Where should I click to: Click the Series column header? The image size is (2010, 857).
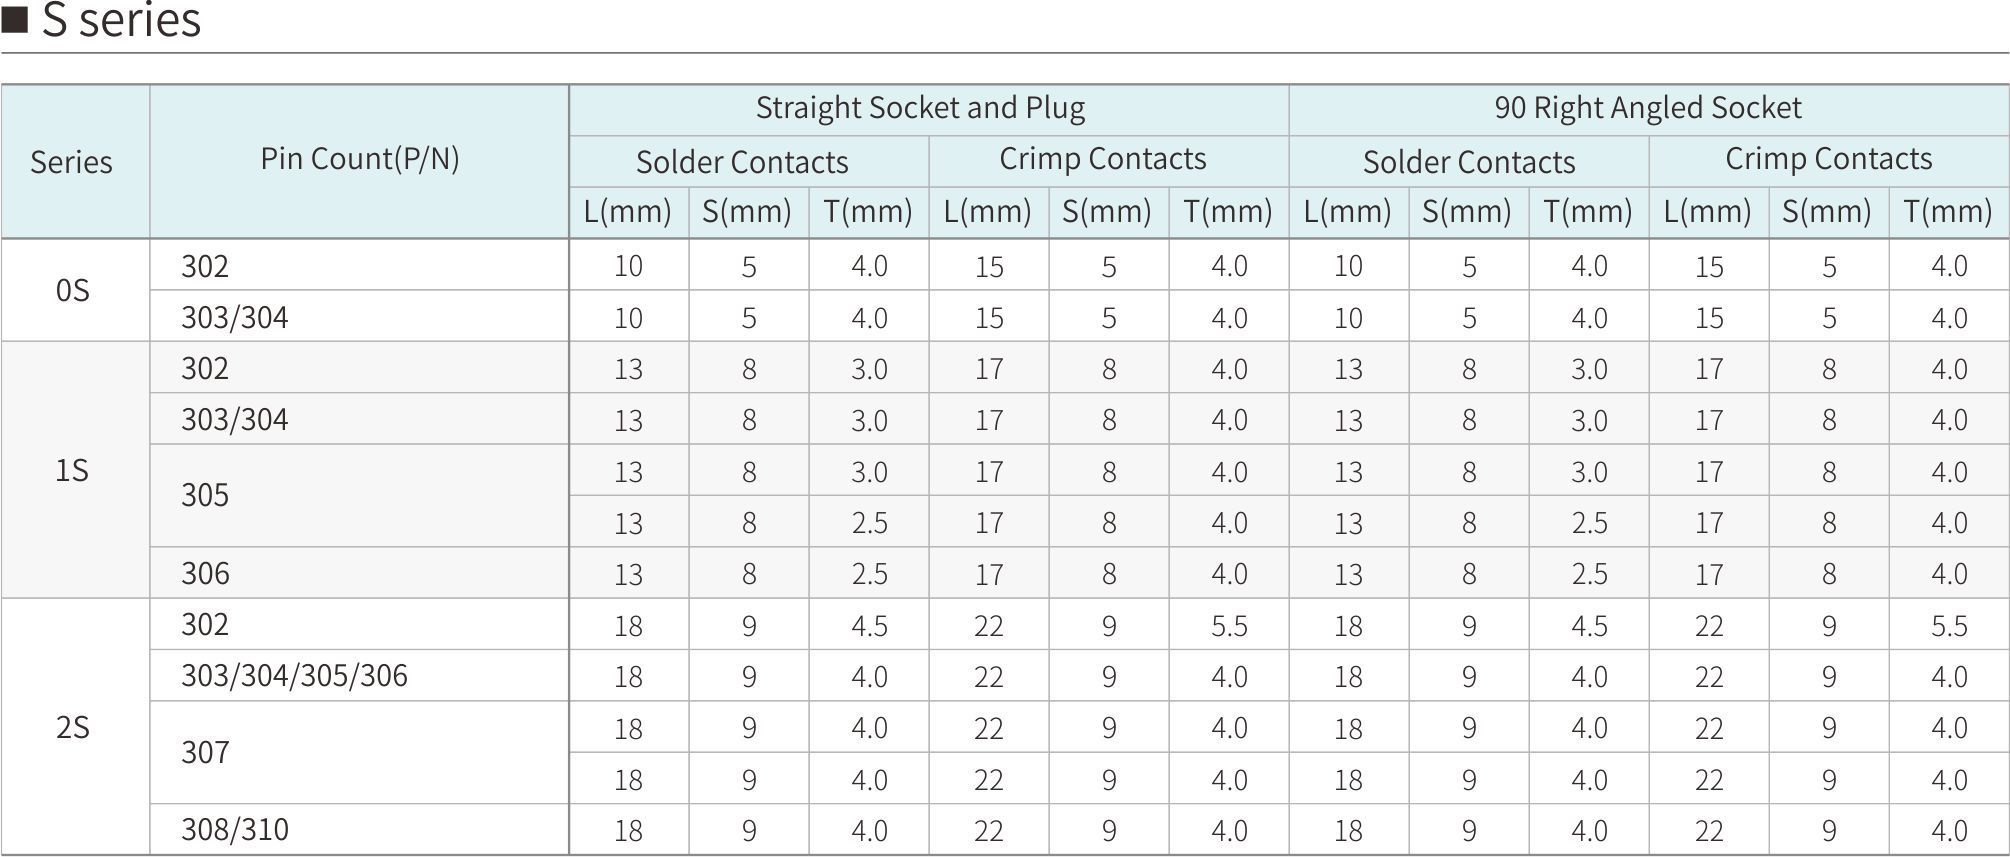click(72, 162)
